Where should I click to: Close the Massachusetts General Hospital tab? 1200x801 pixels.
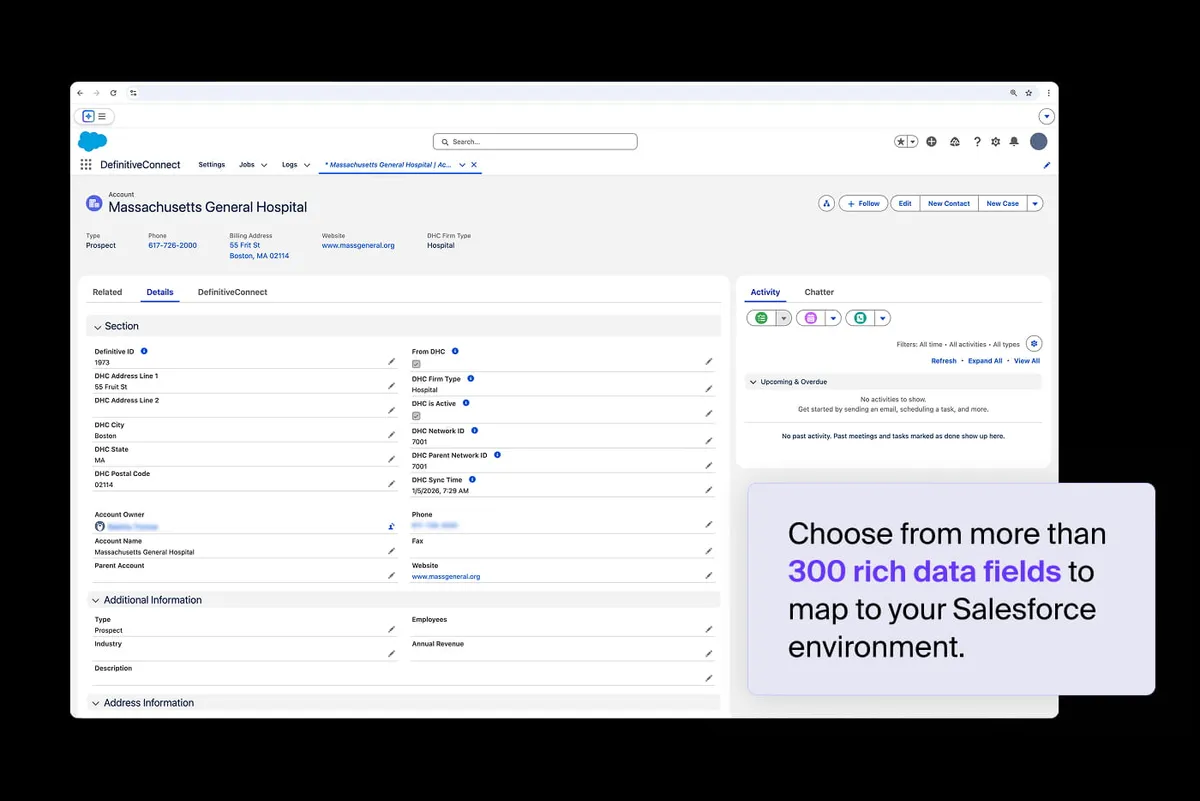coord(474,165)
